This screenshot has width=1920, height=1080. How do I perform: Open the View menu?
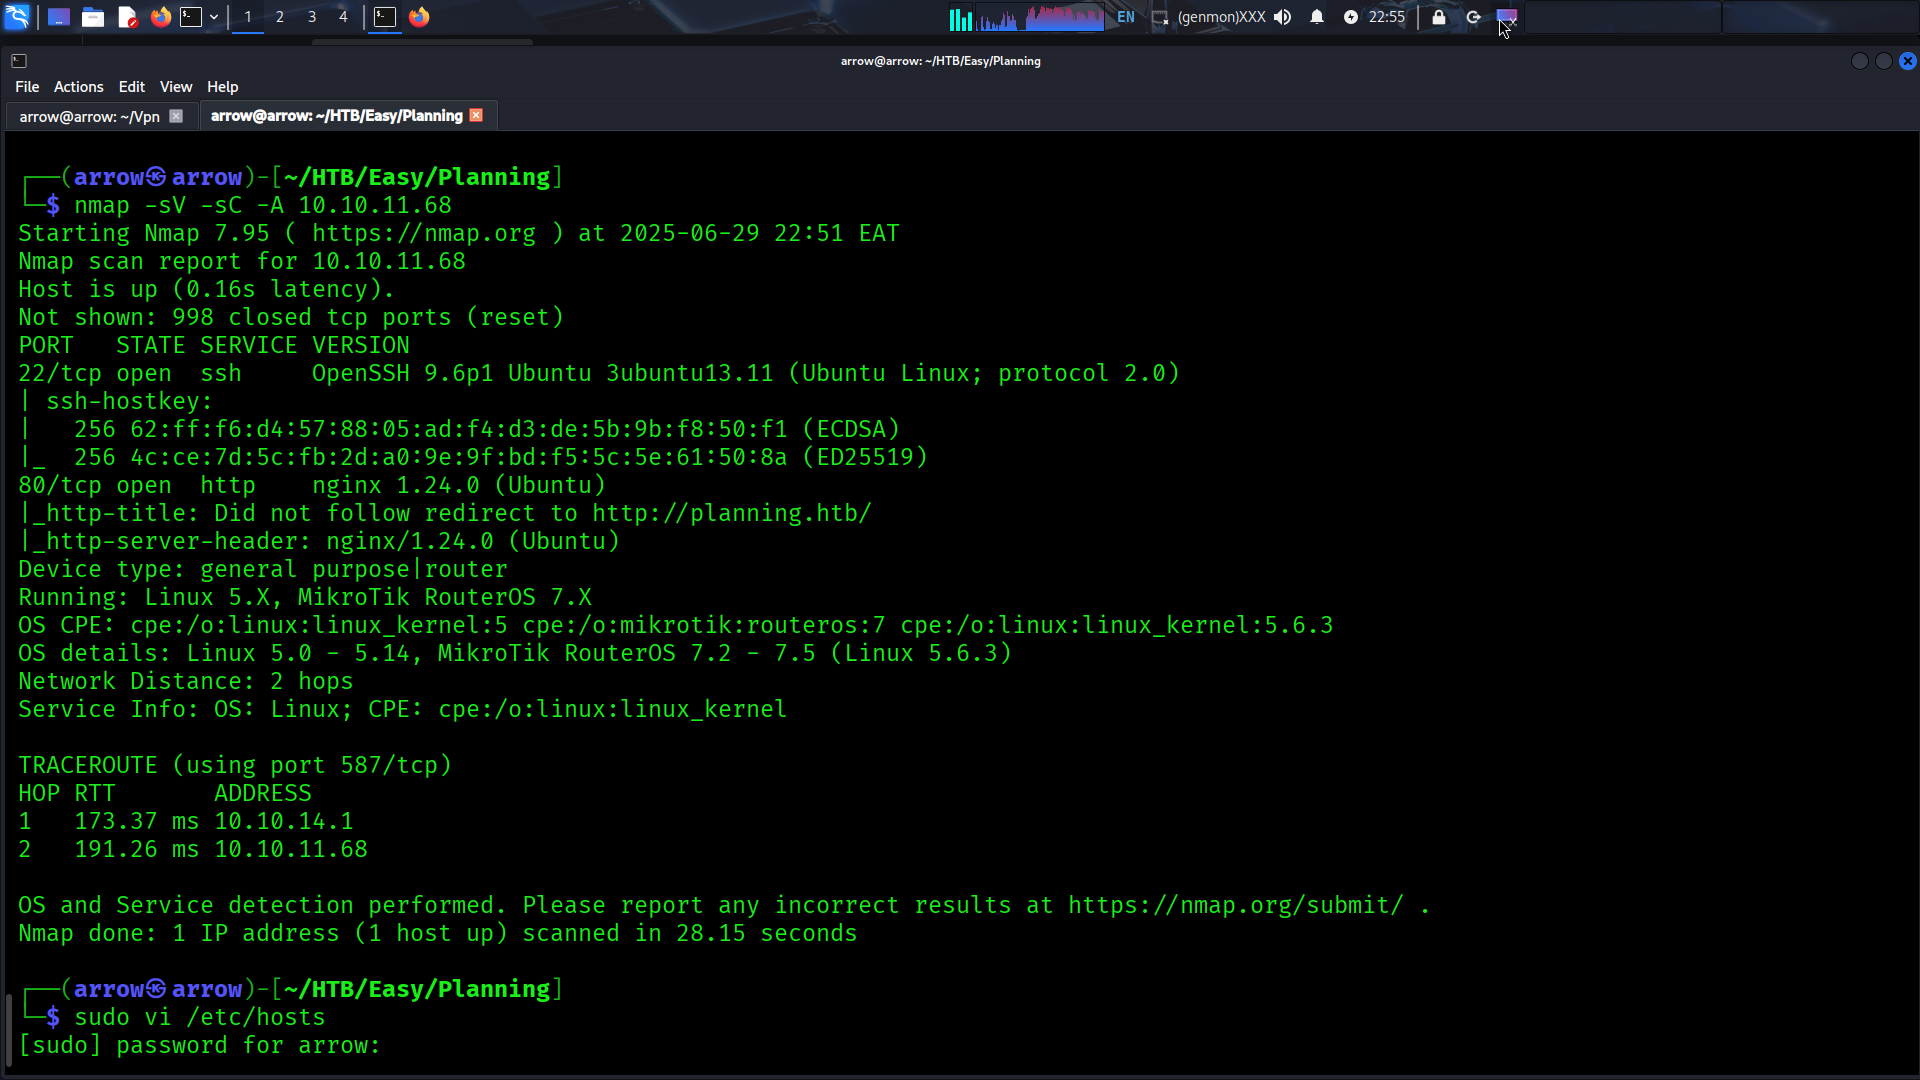(176, 87)
